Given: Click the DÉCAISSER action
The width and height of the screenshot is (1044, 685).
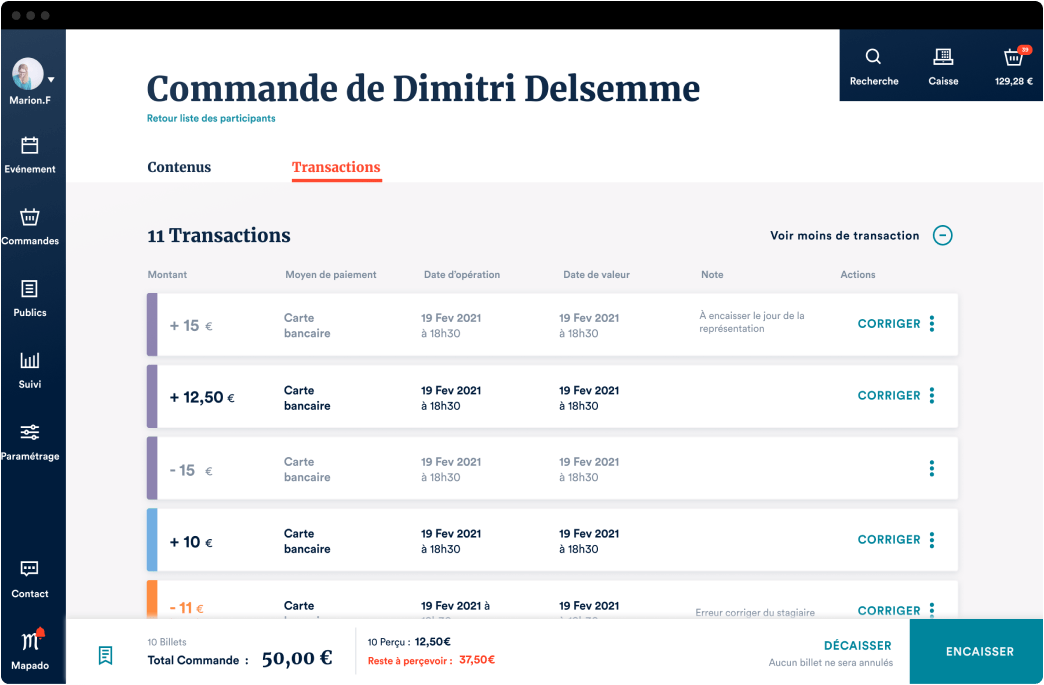Looking at the screenshot, I should point(857,645).
